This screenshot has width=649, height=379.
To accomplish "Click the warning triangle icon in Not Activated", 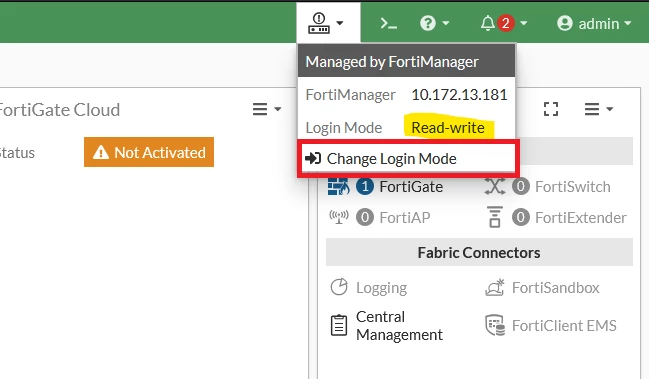I will point(101,153).
